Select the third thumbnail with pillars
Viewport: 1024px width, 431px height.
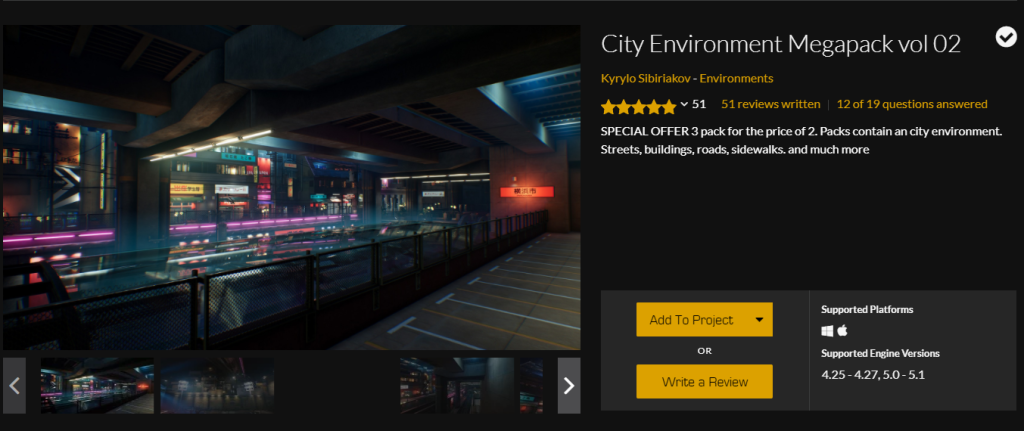point(457,385)
